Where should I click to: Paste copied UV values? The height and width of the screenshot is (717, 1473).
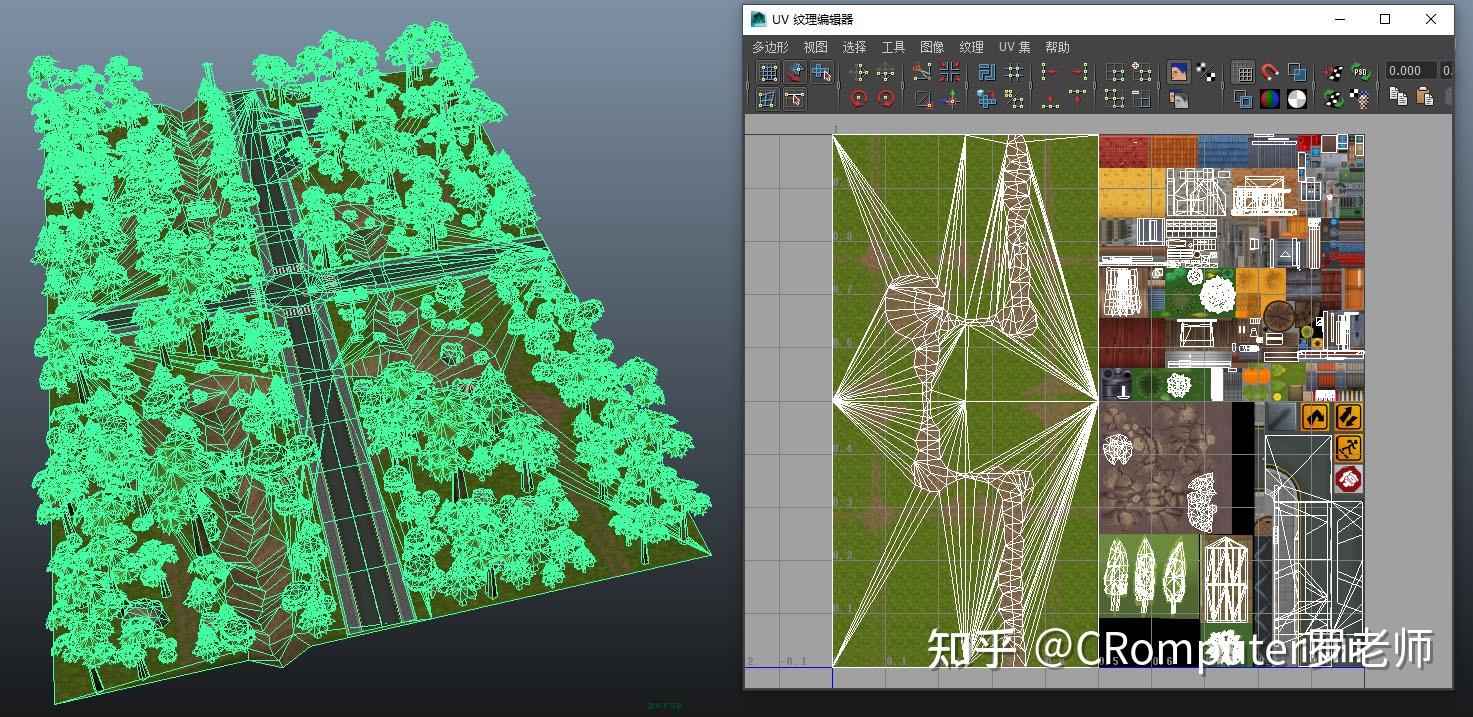tap(1428, 98)
